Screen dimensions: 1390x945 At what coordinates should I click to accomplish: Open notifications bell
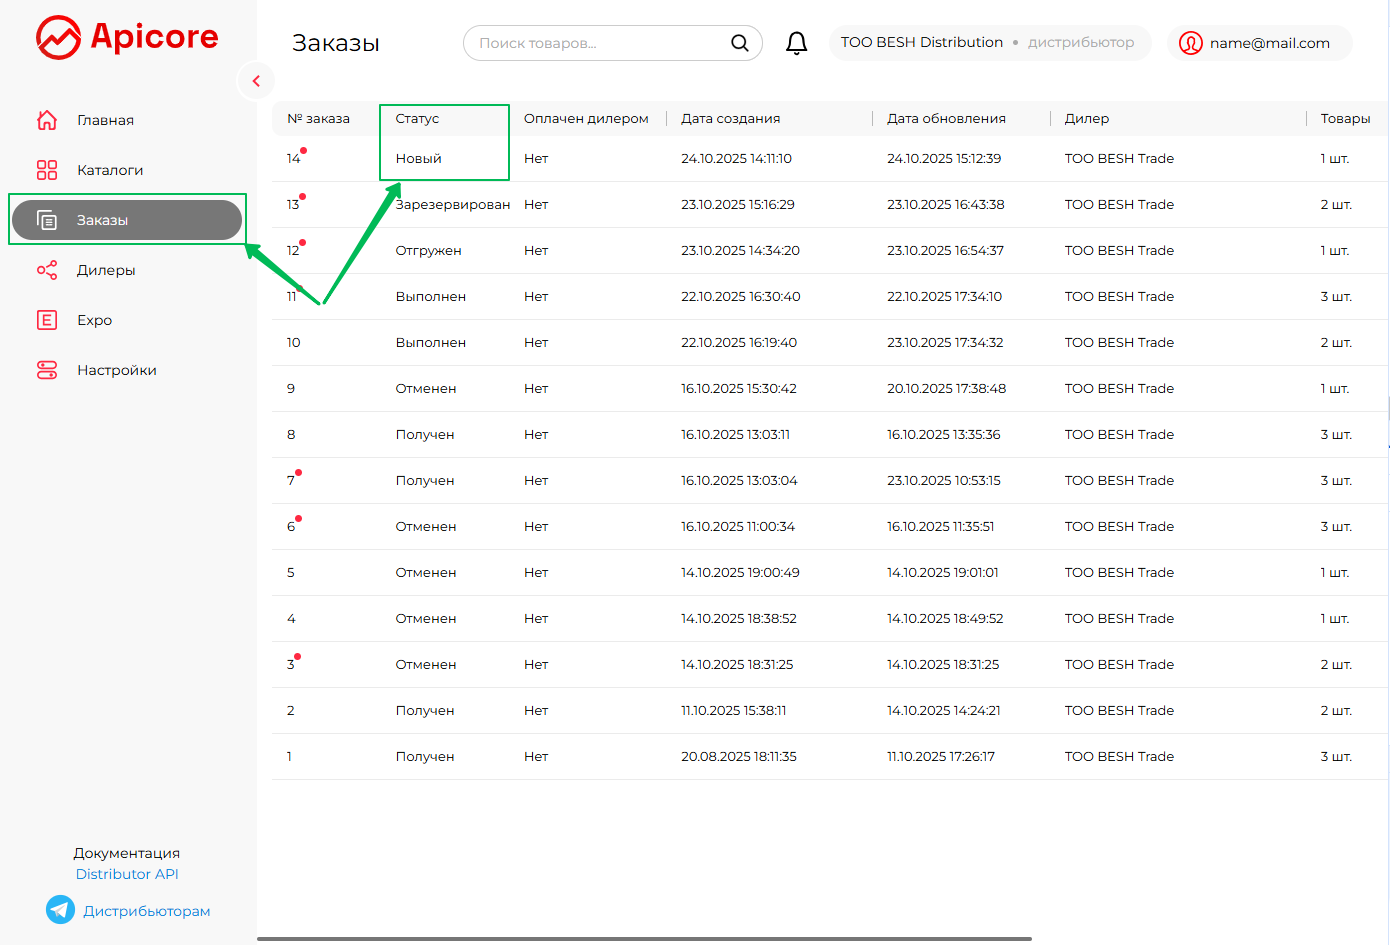click(x=796, y=43)
